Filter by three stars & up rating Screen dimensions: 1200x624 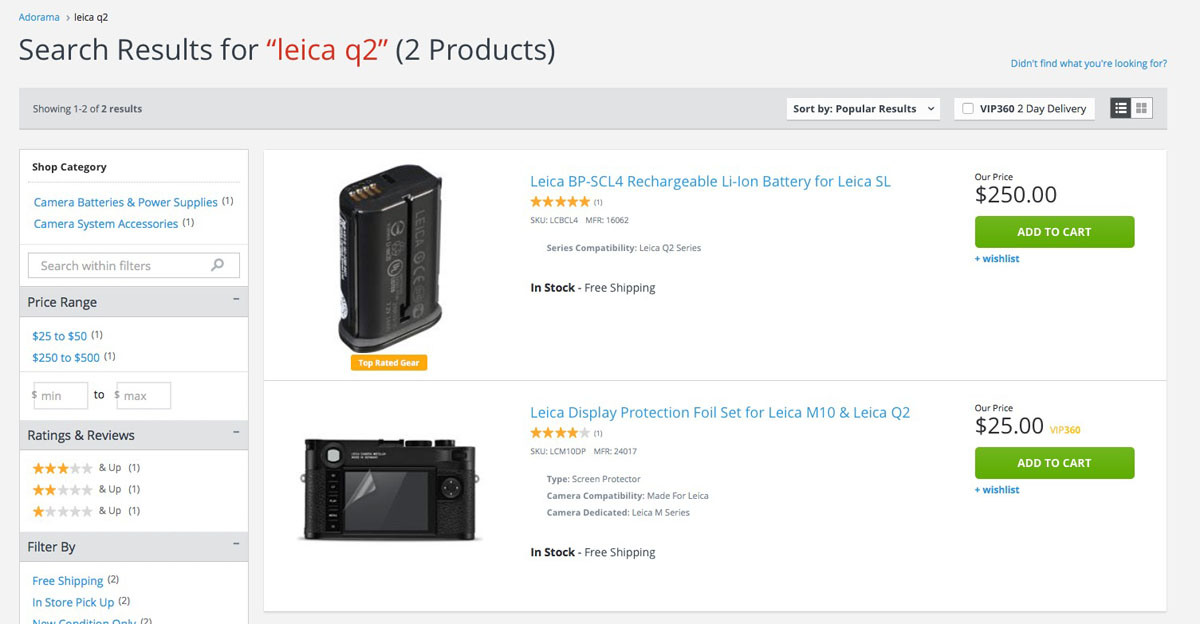(x=64, y=468)
